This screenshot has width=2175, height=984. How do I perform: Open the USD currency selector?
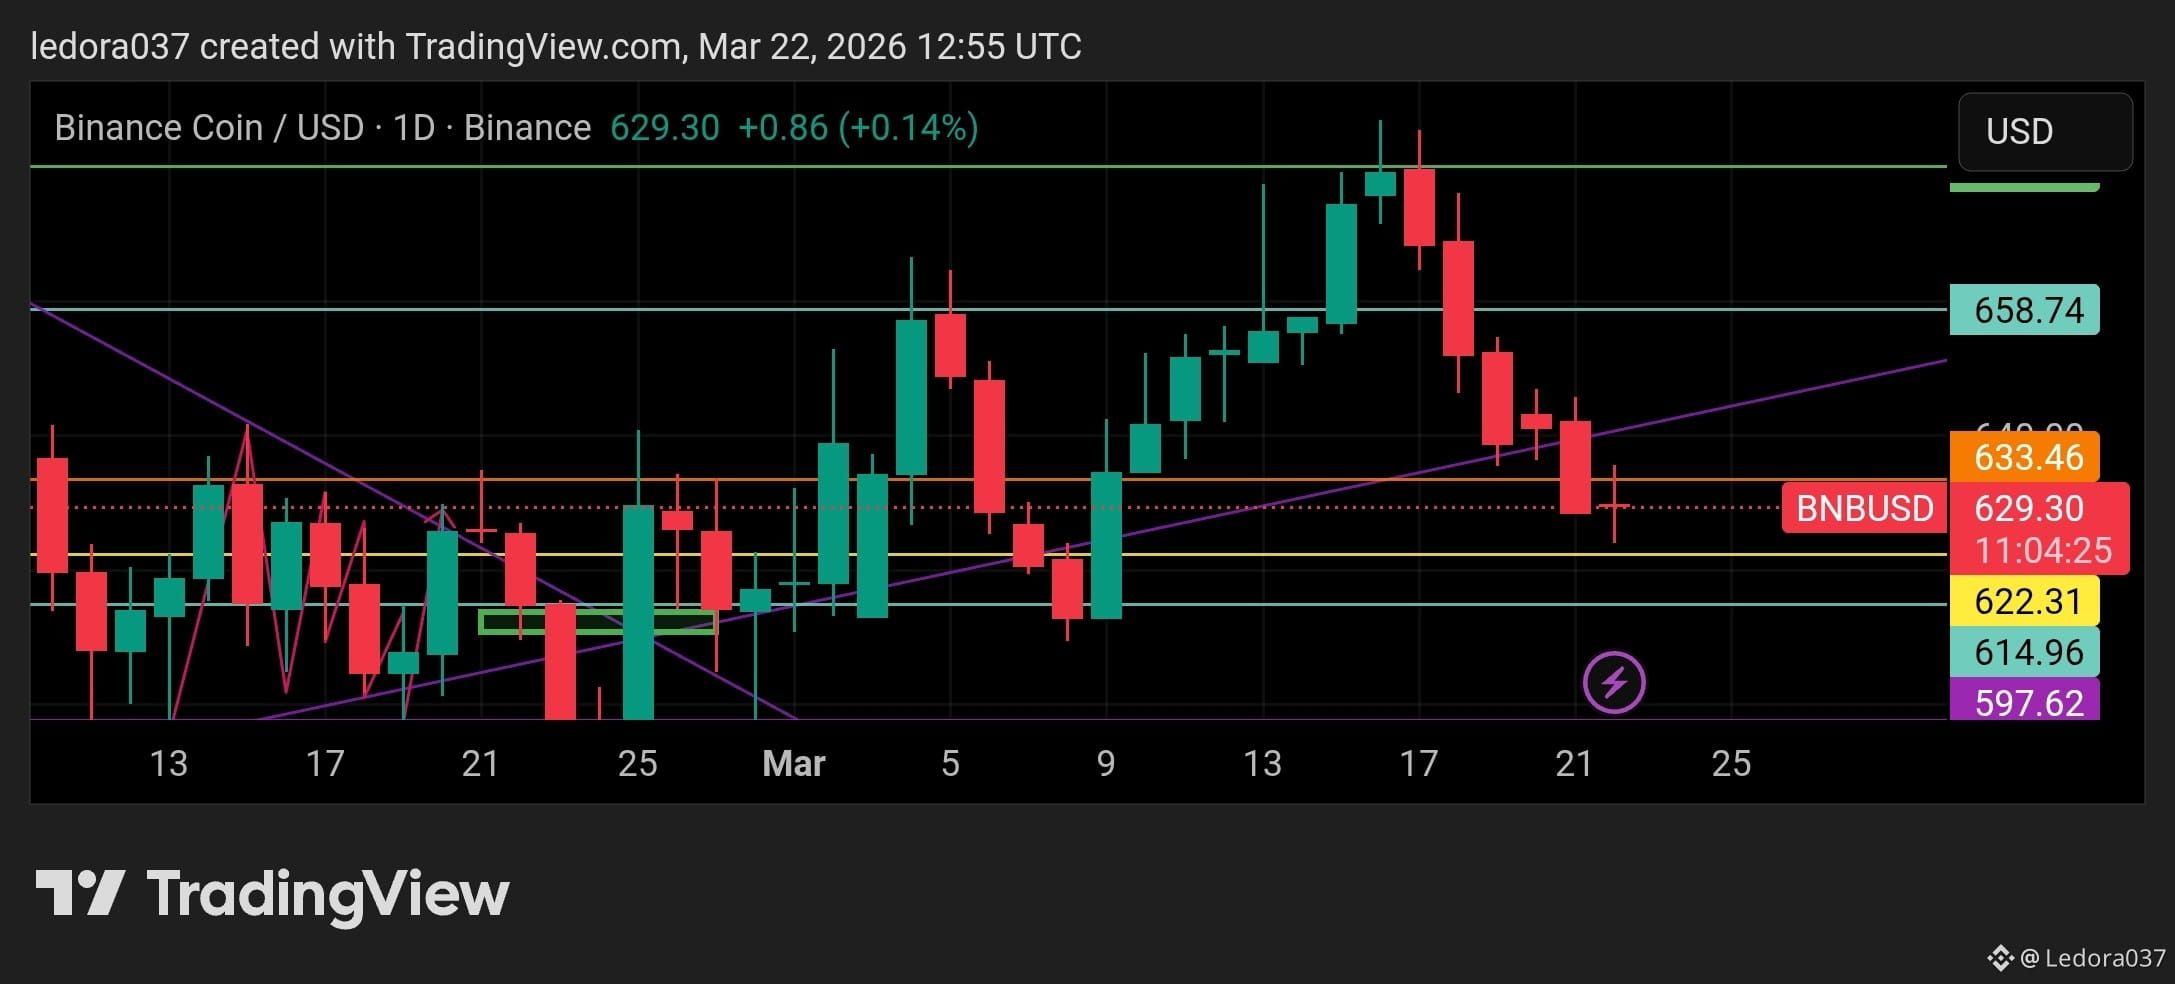point(2045,131)
